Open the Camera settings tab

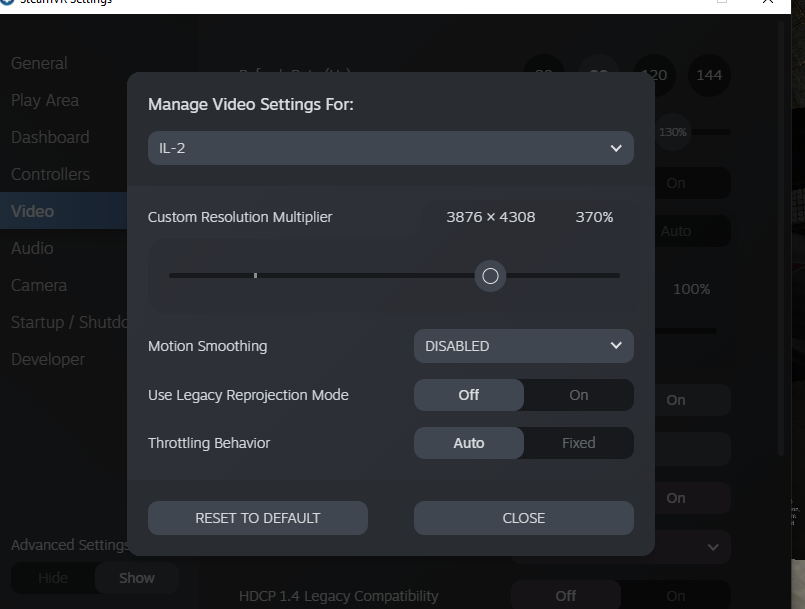pyautogui.click(x=39, y=285)
